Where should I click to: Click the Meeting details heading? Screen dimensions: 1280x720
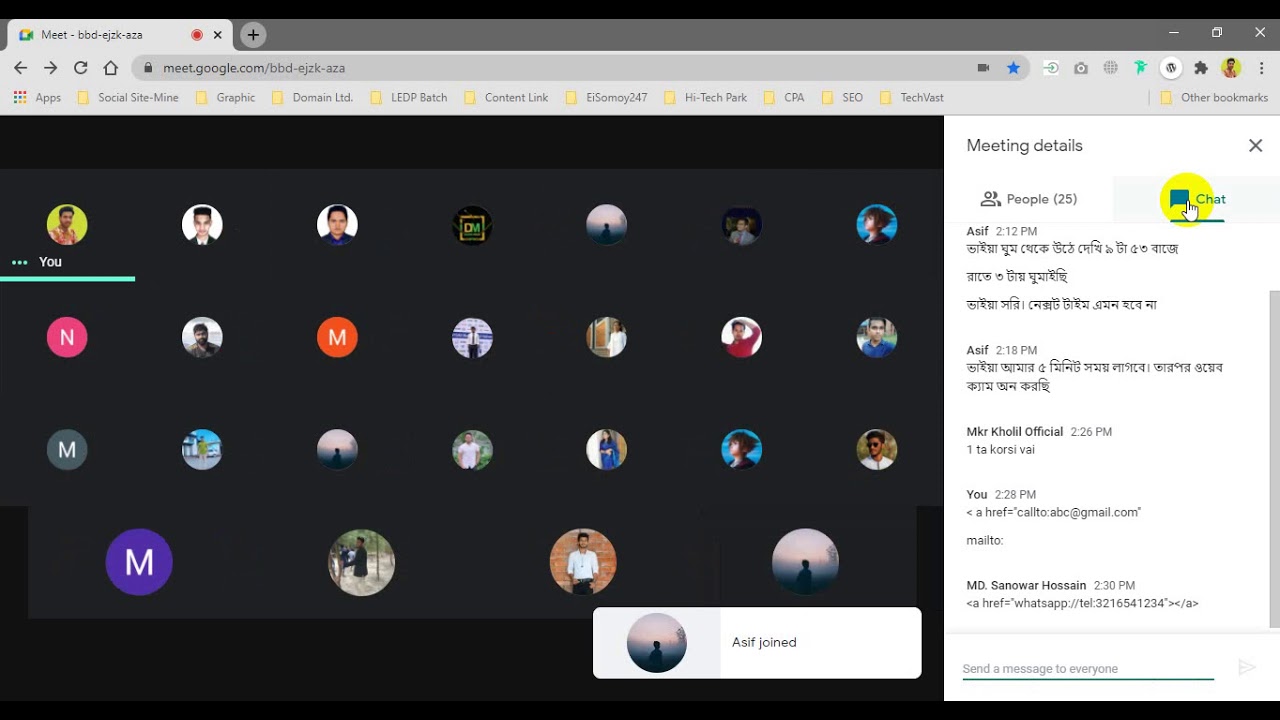pos(1024,146)
